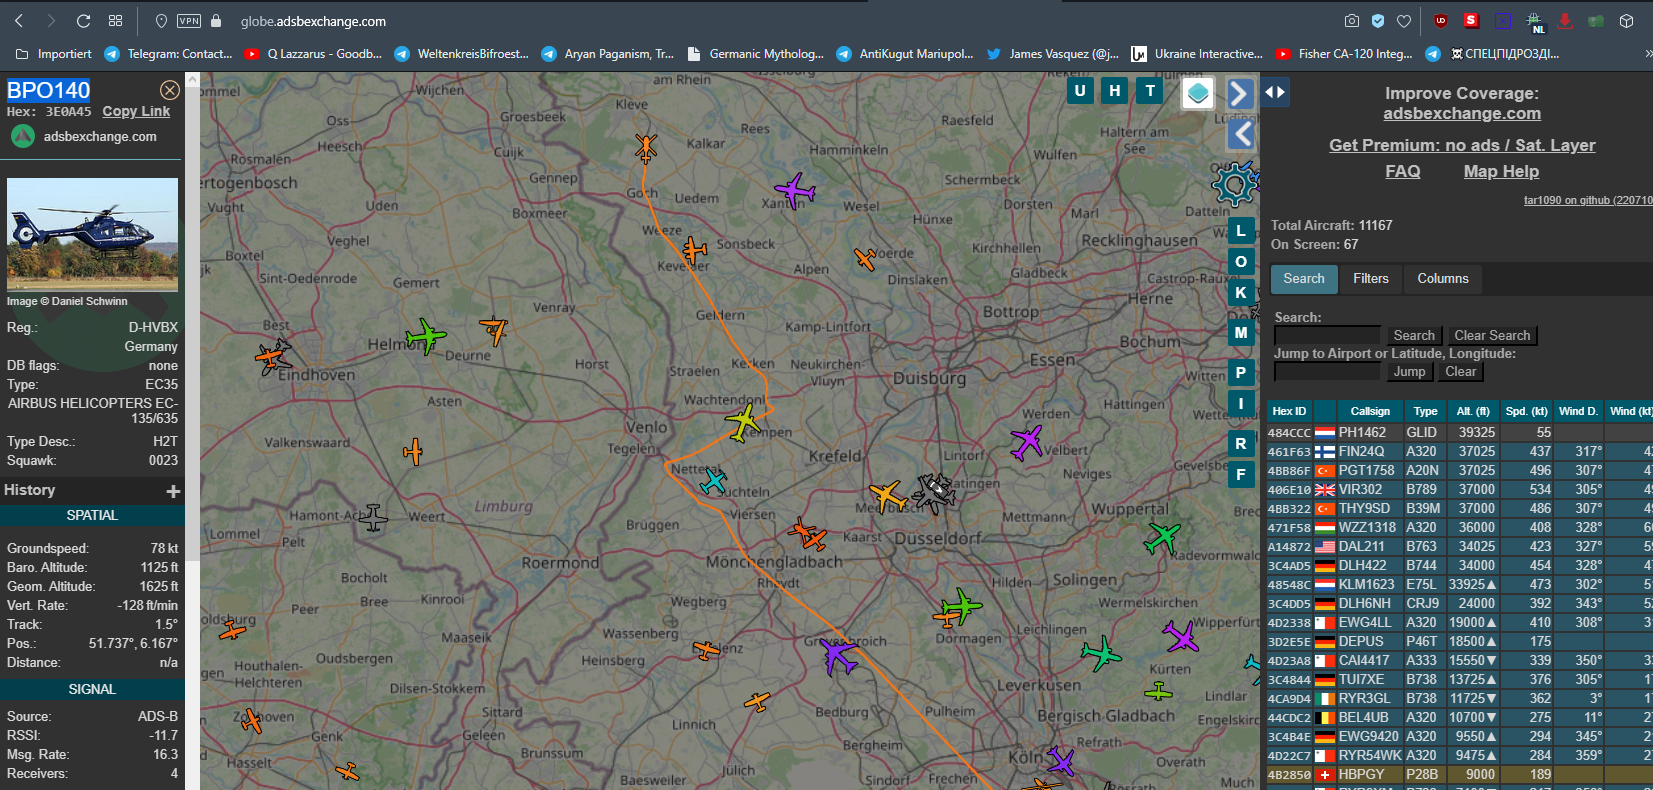Click the Jump button
The height and width of the screenshot is (790, 1653).
[x=1409, y=372]
